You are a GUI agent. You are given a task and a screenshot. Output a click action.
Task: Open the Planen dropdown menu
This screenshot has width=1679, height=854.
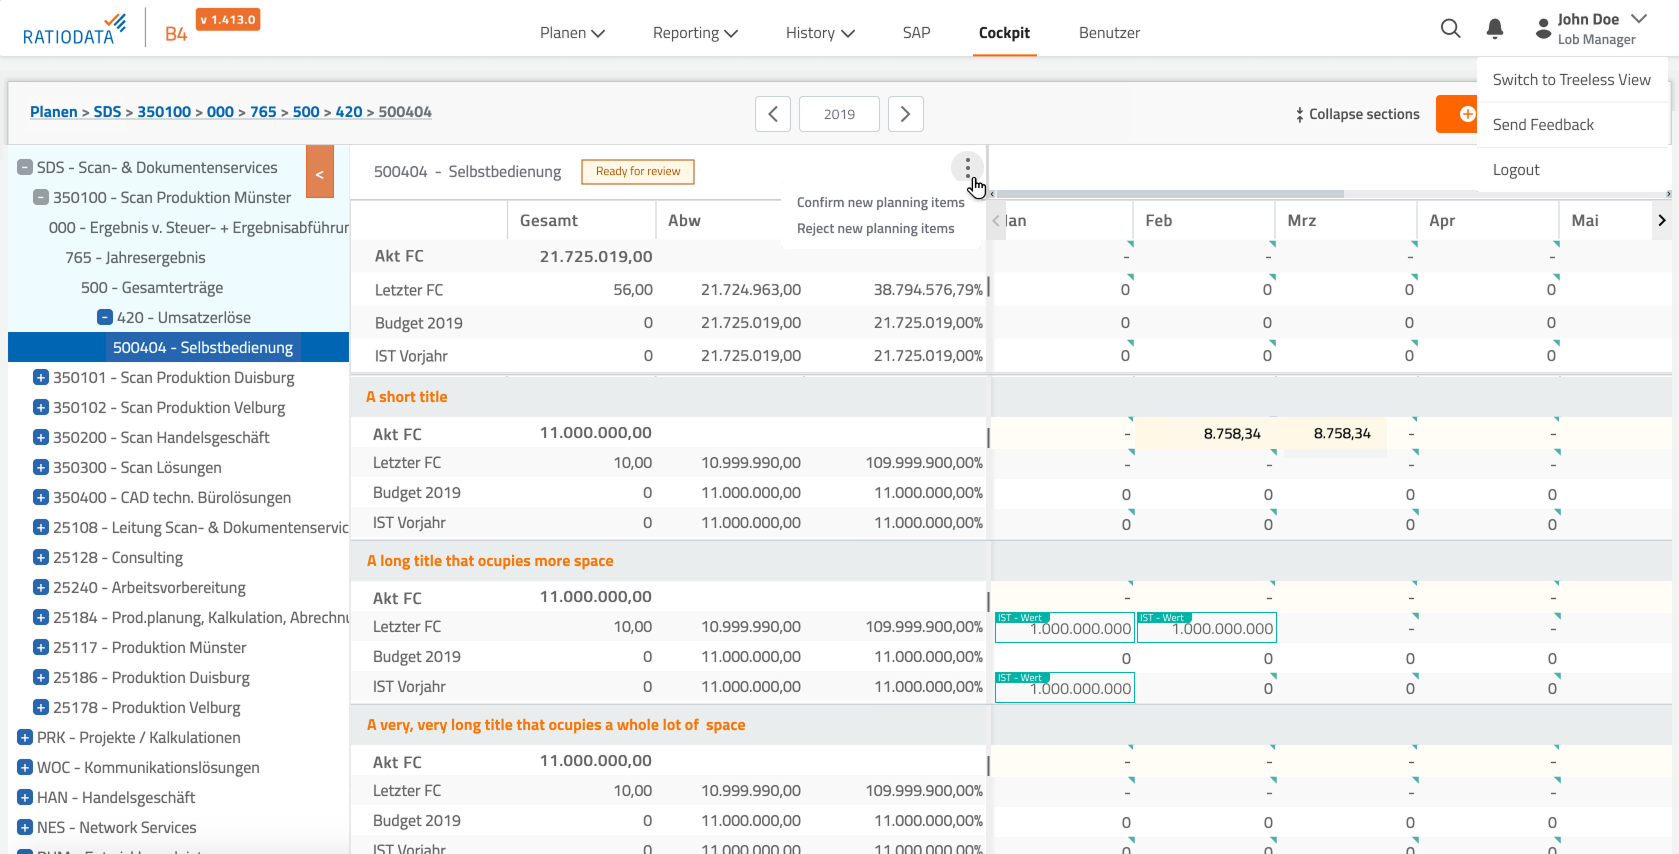pos(572,33)
